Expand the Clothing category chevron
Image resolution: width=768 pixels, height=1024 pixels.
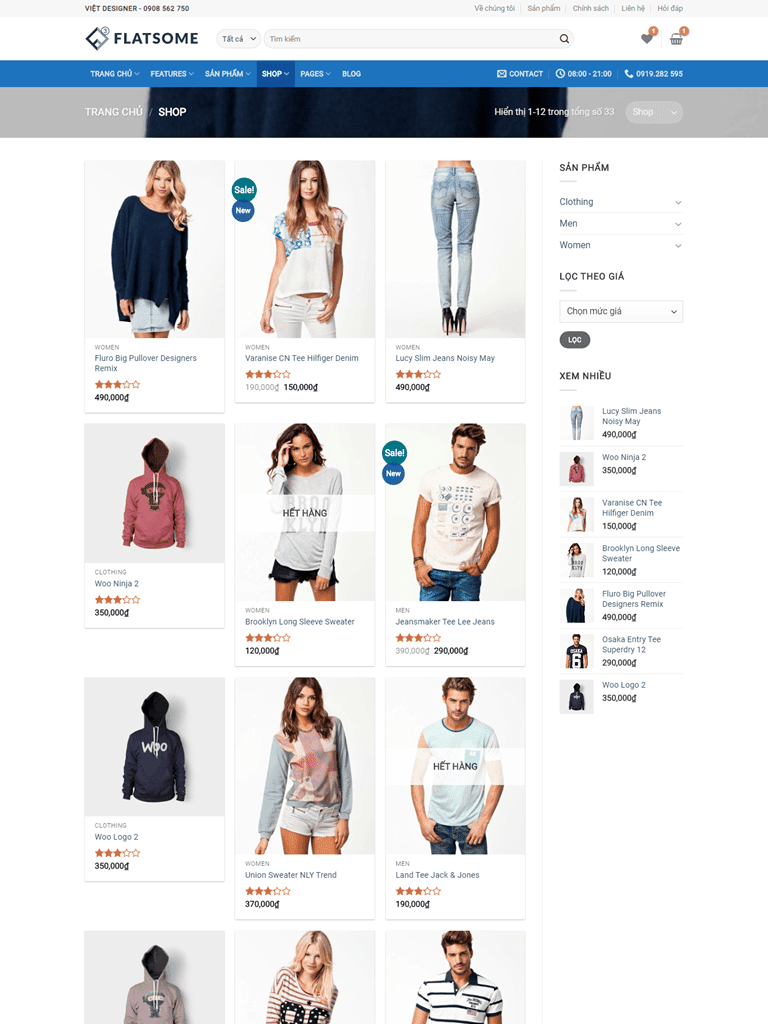pos(678,202)
